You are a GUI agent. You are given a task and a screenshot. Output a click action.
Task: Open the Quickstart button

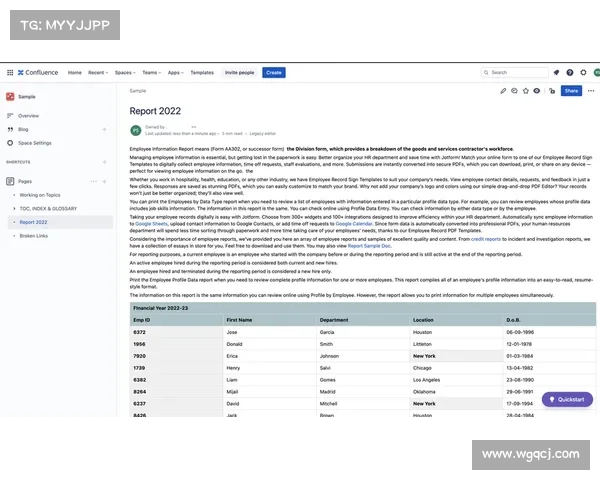tap(567, 399)
